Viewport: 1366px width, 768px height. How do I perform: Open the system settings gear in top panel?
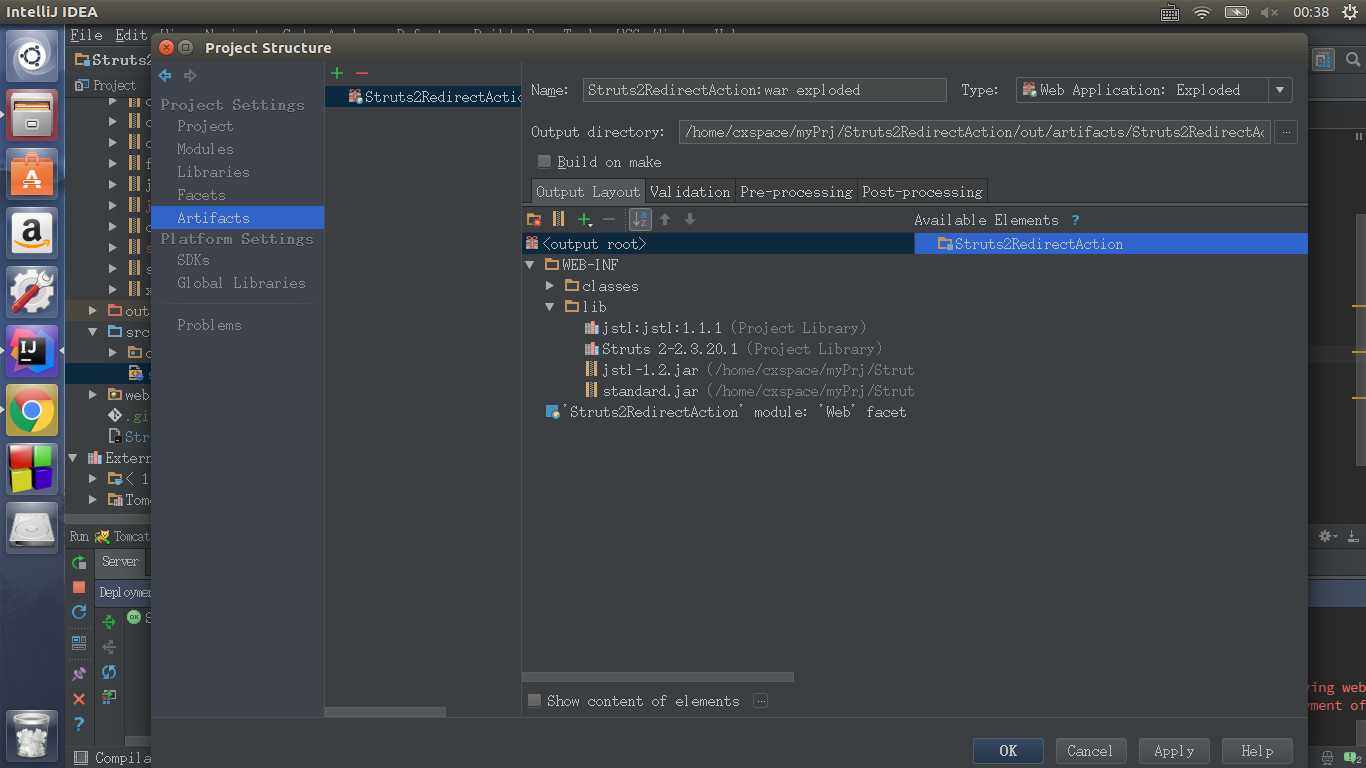click(x=1350, y=12)
